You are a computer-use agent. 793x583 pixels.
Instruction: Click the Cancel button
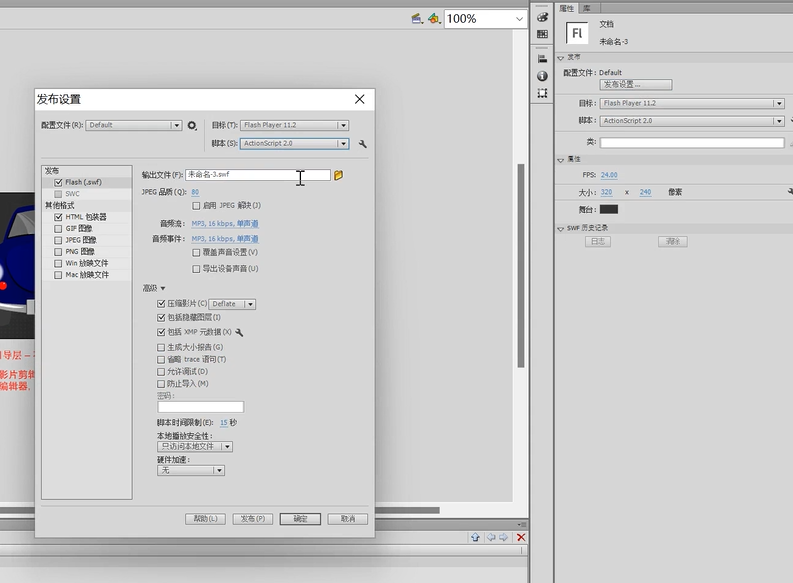pos(347,519)
